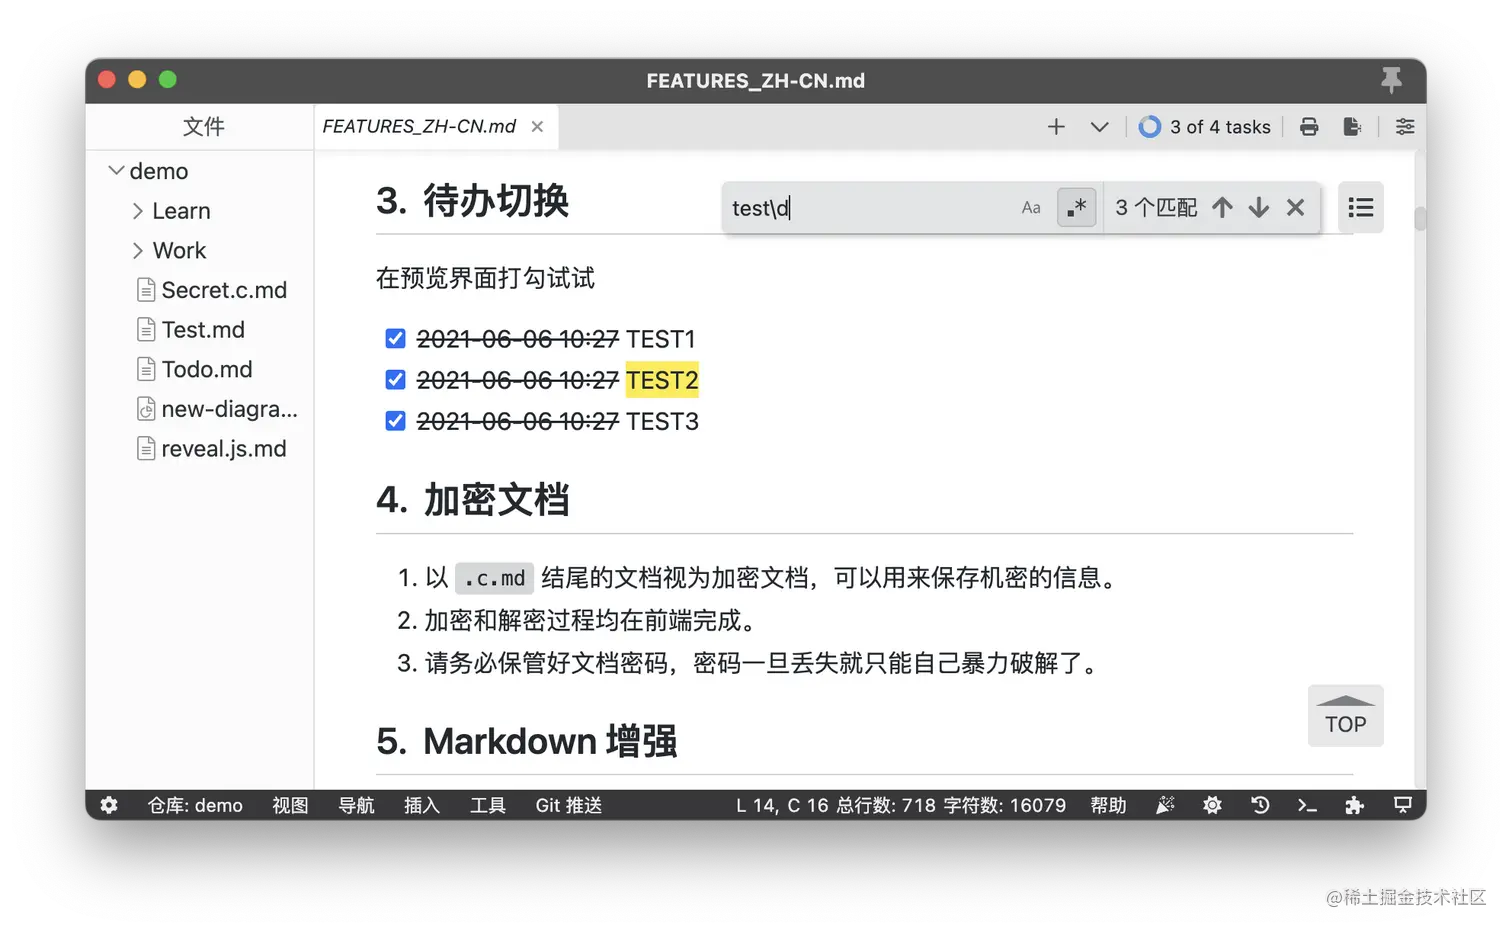Open the 导航 menu

tap(356, 805)
